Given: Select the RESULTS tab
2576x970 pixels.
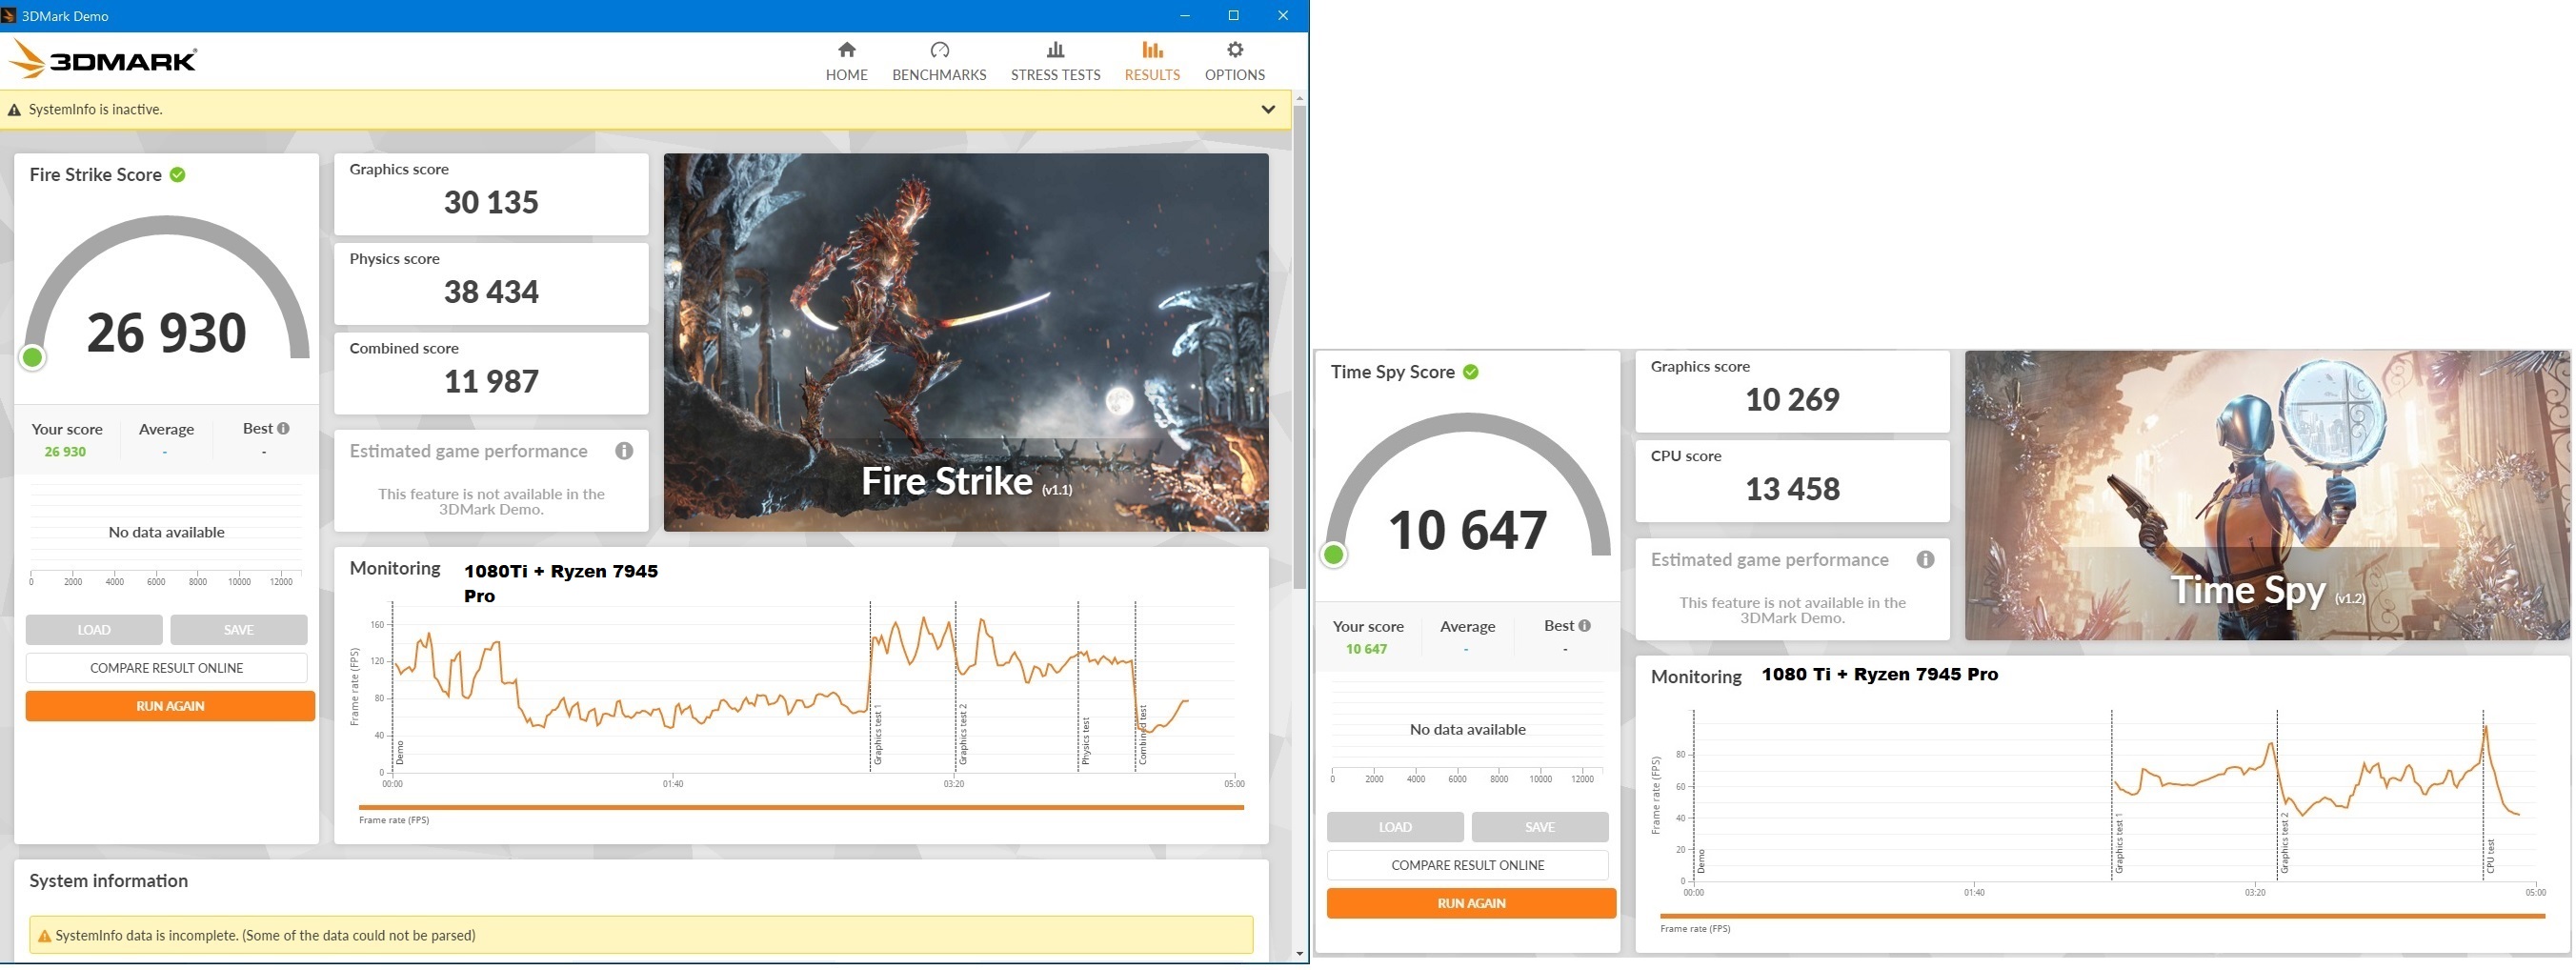Looking at the screenshot, I should [x=1152, y=62].
